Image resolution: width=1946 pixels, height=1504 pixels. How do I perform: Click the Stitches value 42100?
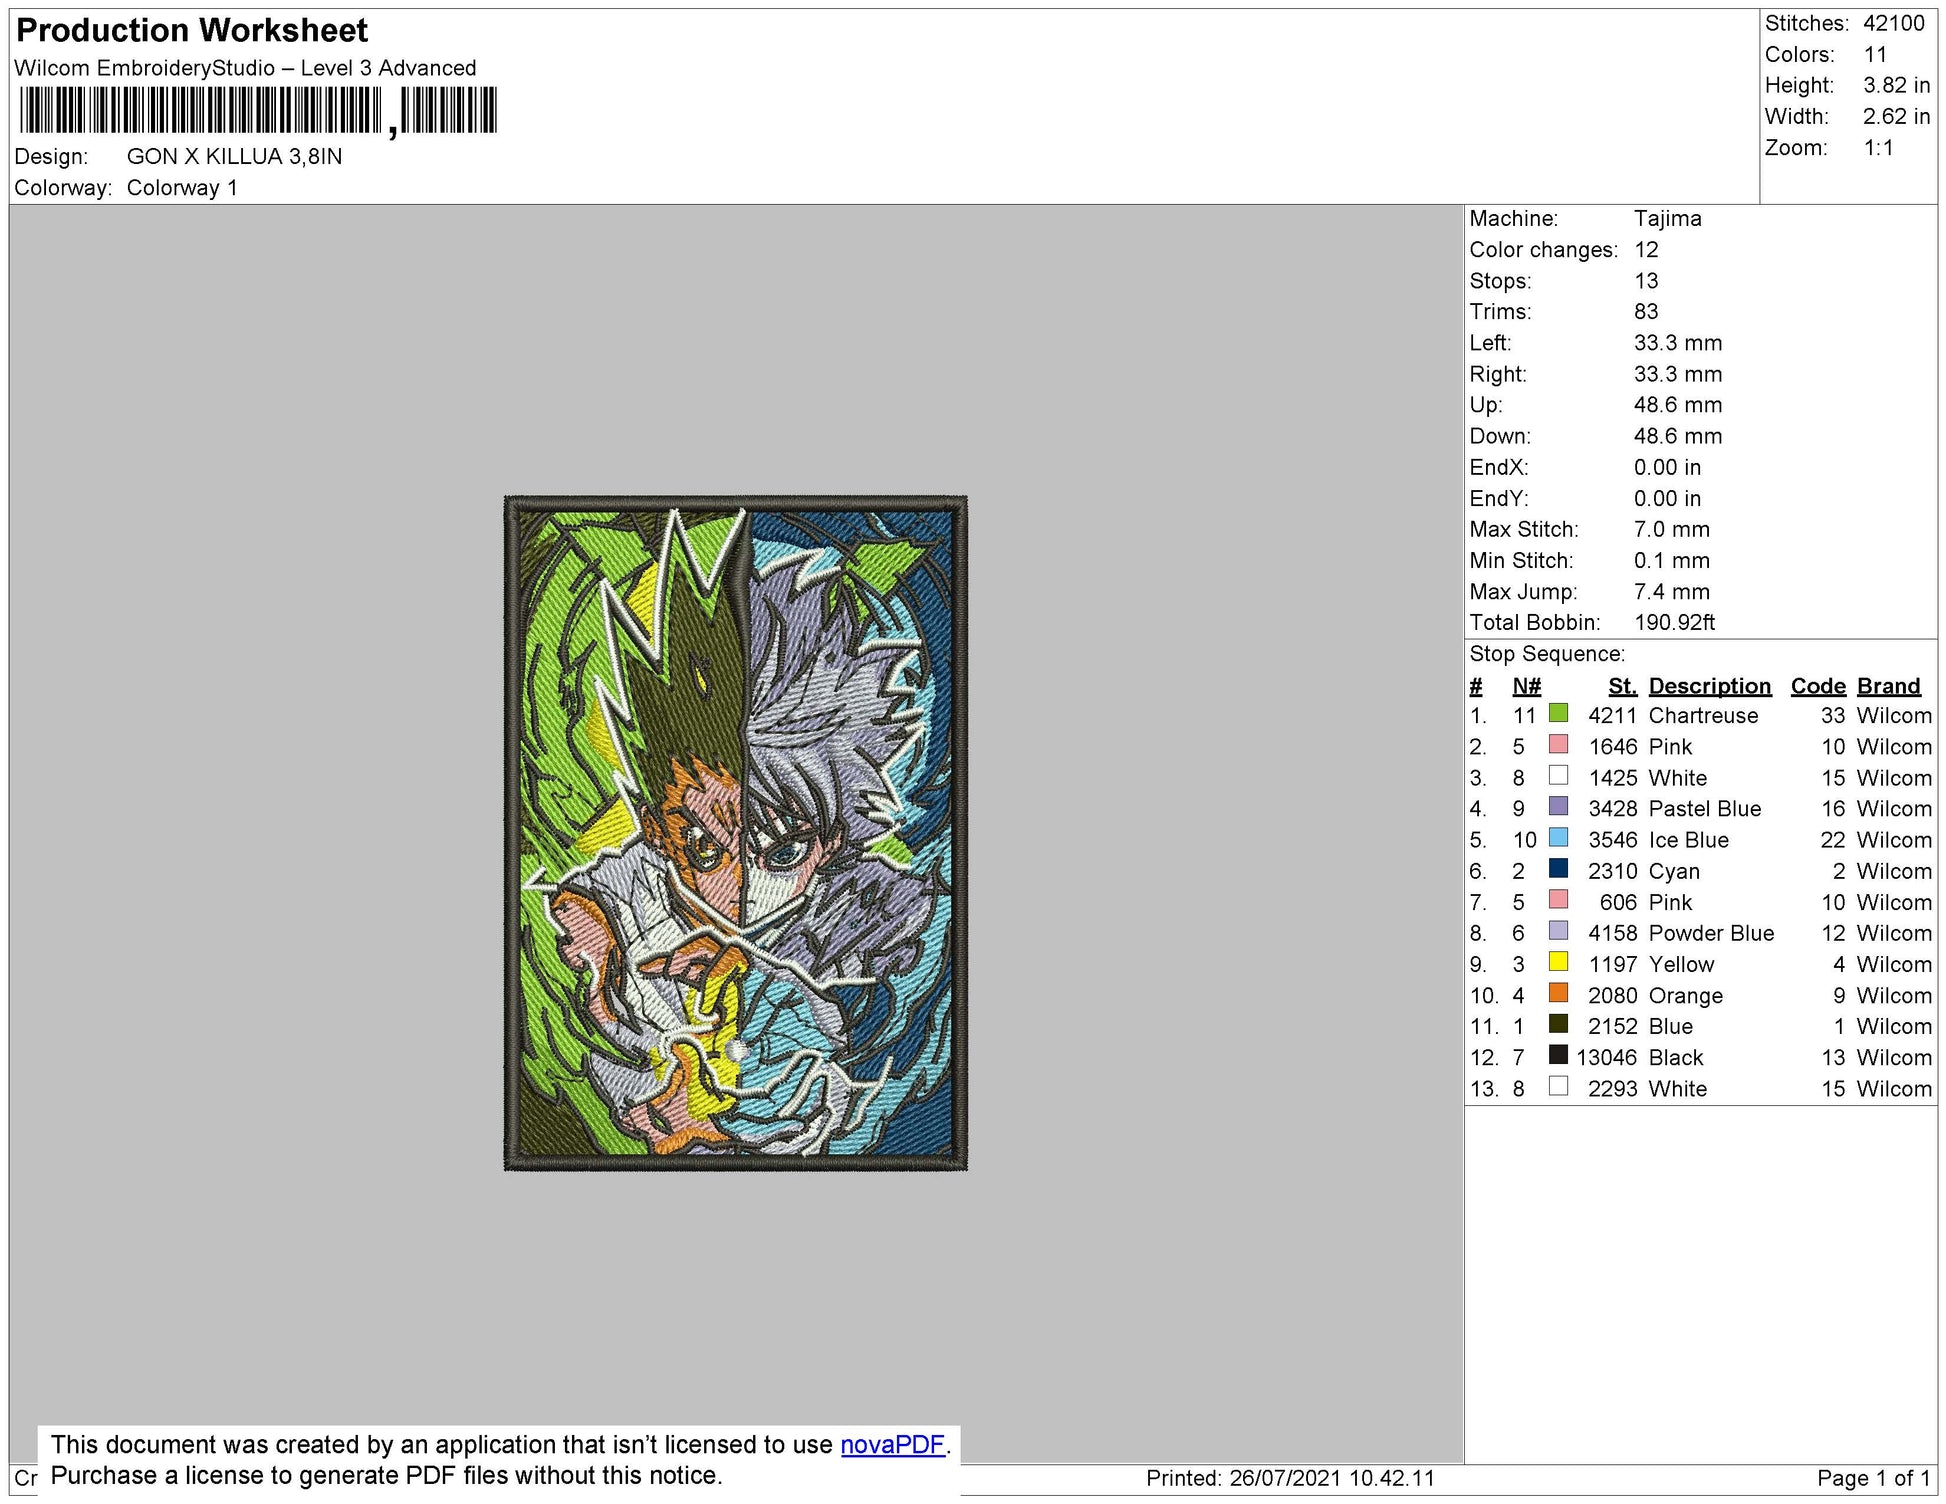[1893, 23]
